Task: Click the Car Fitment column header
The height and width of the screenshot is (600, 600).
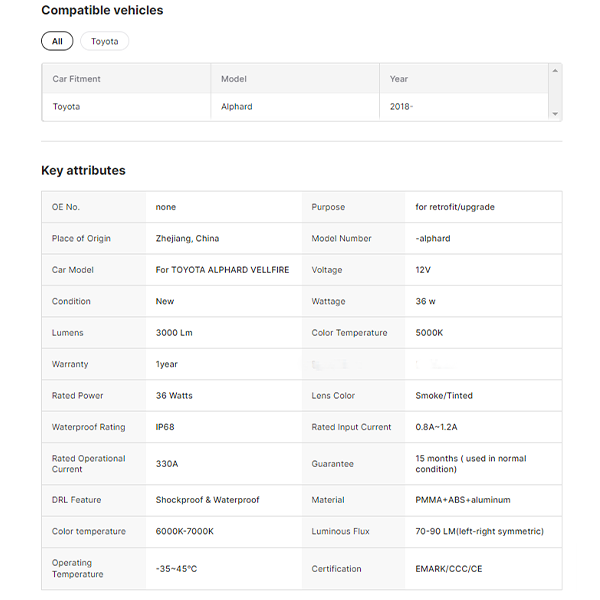Action: pyautogui.click(x=77, y=79)
